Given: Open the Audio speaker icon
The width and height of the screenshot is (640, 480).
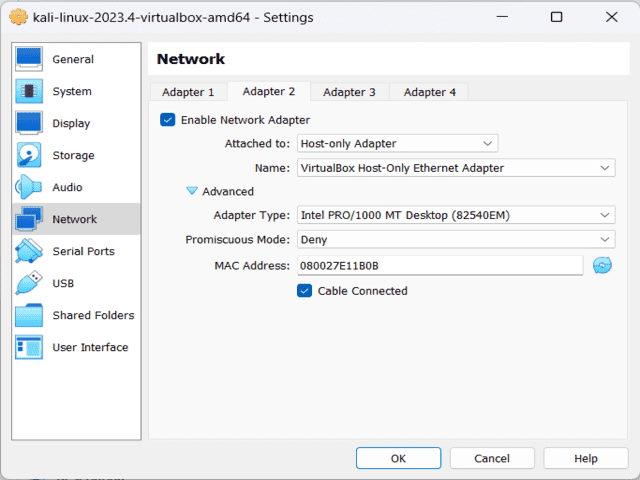Looking at the screenshot, I should tap(29, 188).
